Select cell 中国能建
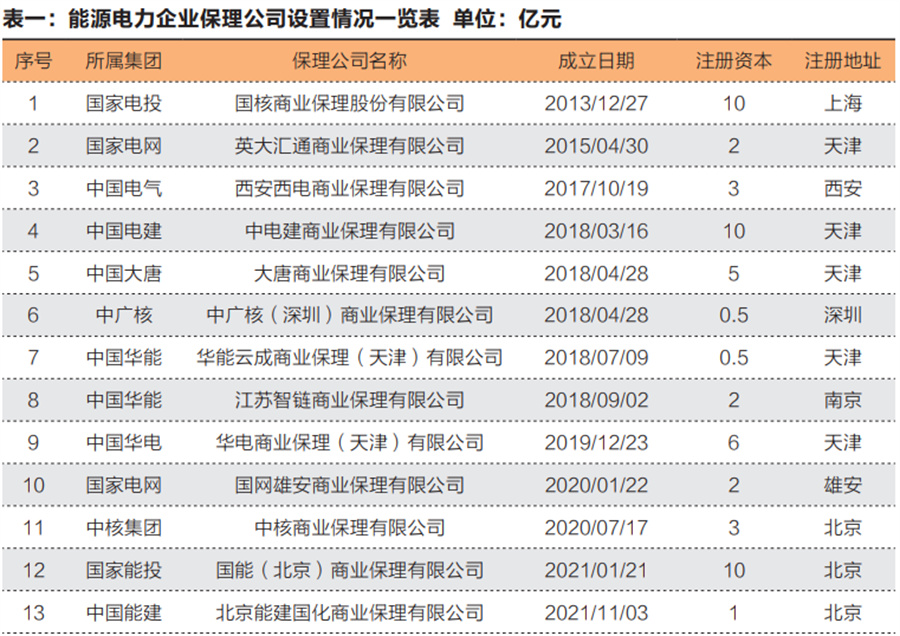The height and width of the screenshot is (636, 900). tap(123, 612)
